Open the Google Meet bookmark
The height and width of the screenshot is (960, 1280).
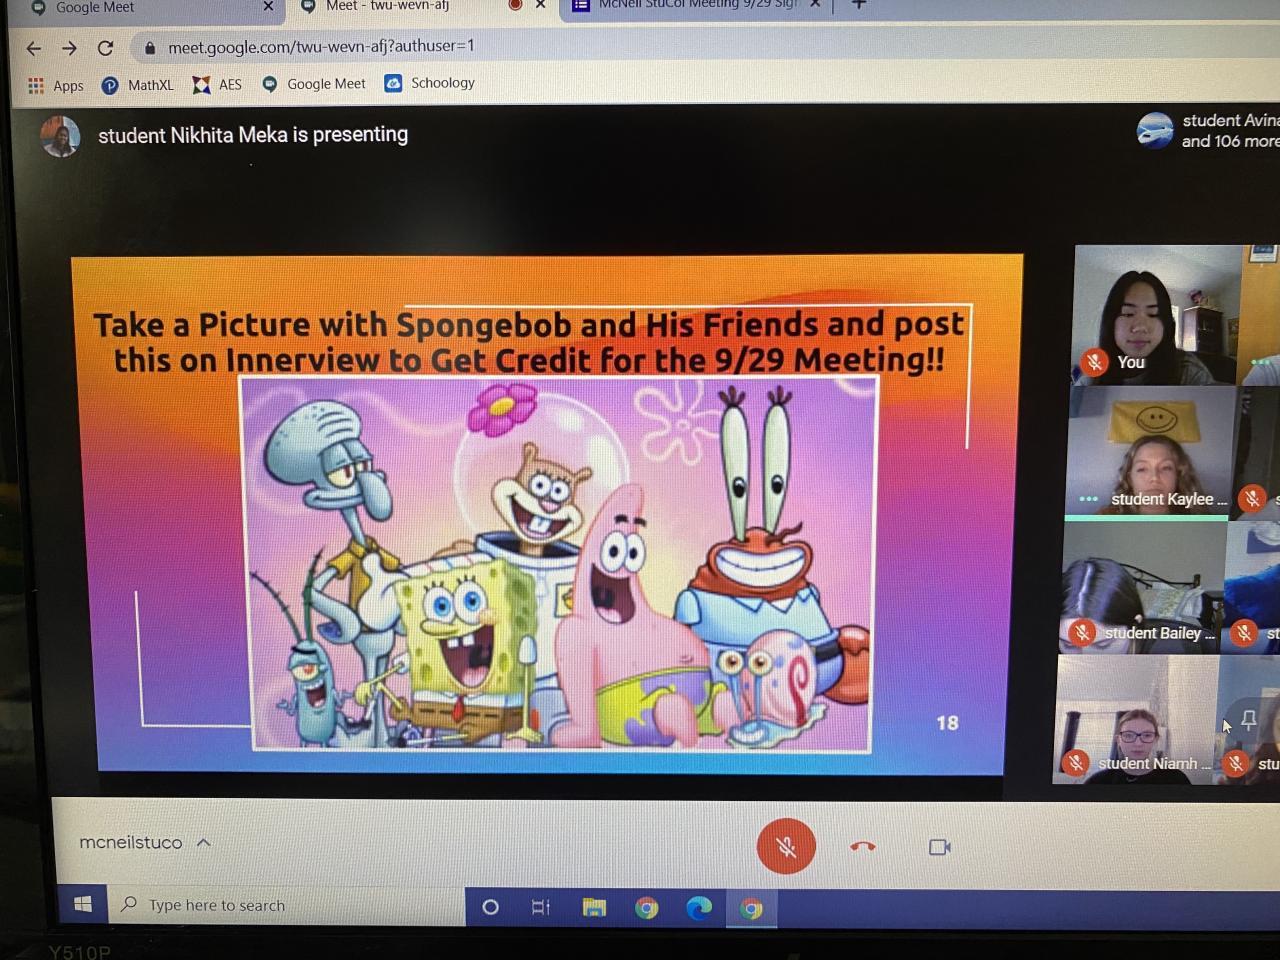(314, 84)
